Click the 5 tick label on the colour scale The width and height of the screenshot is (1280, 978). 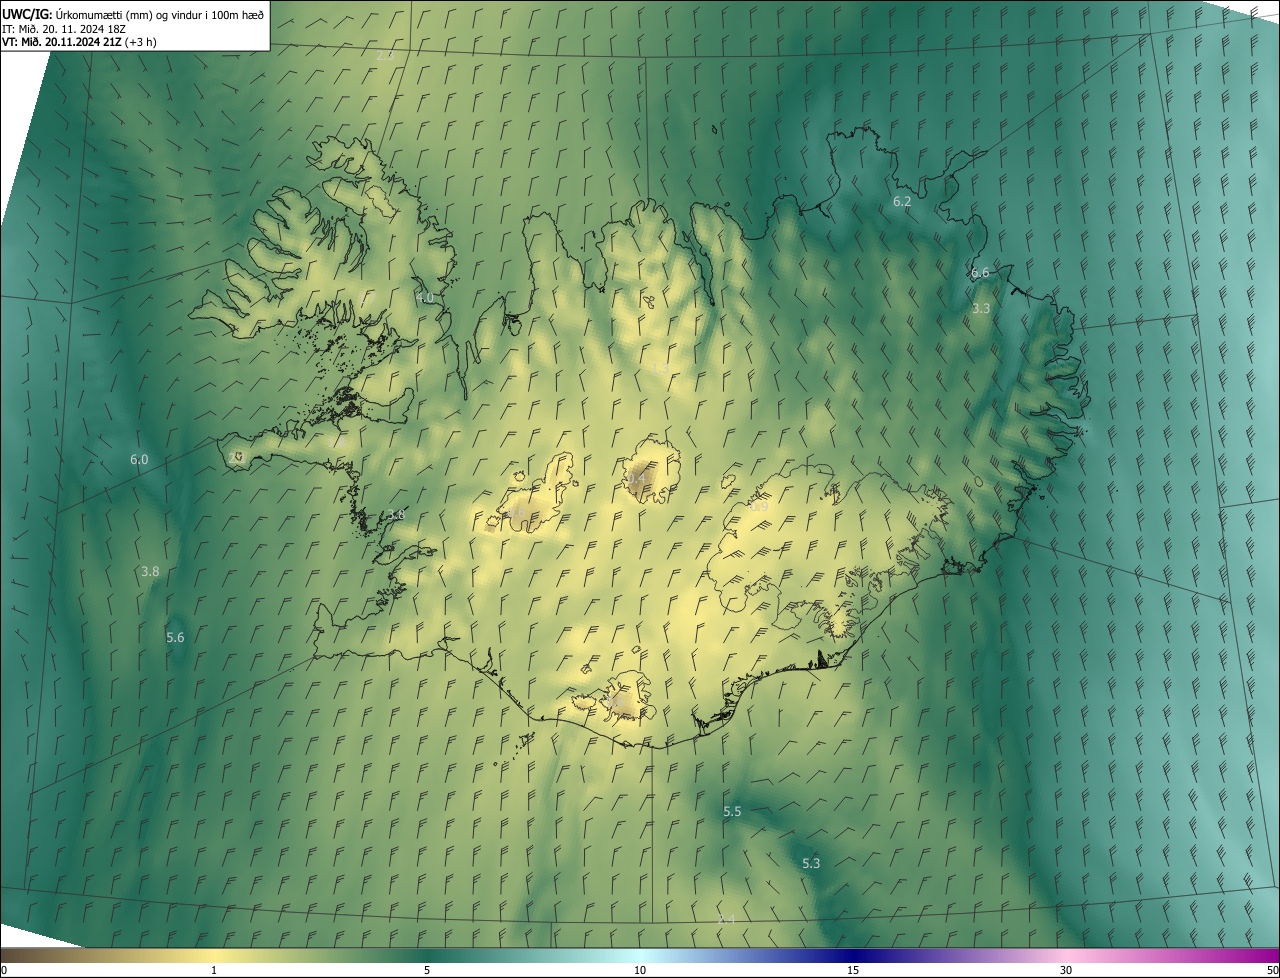click(427, 971)
